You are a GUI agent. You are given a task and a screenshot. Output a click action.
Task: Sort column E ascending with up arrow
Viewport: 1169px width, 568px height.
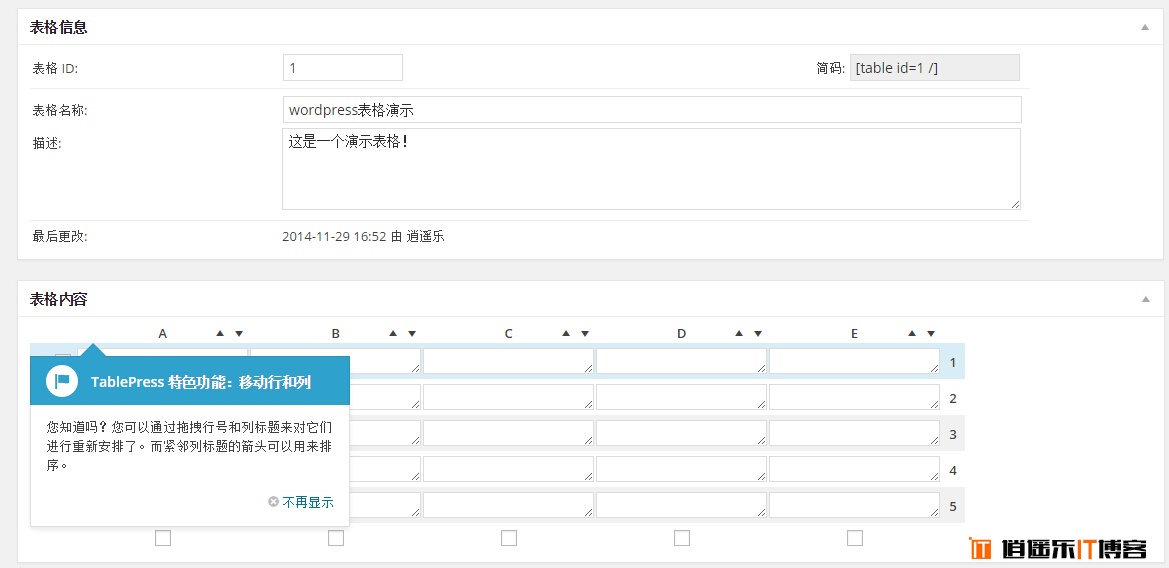click(912, 333)
